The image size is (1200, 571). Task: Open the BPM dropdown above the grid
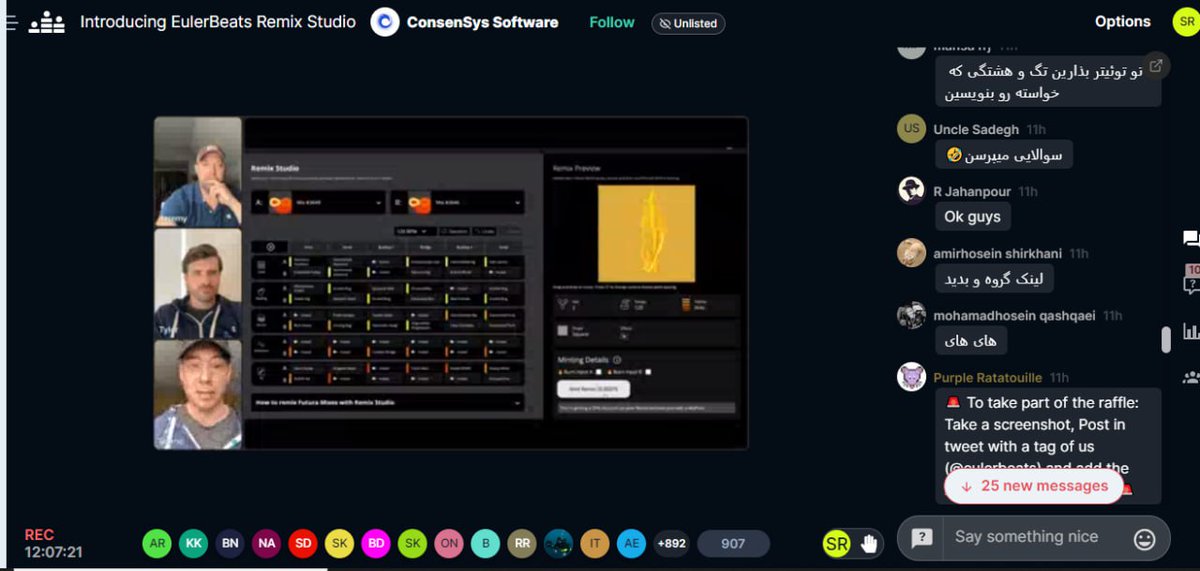[x=413, y=231]
